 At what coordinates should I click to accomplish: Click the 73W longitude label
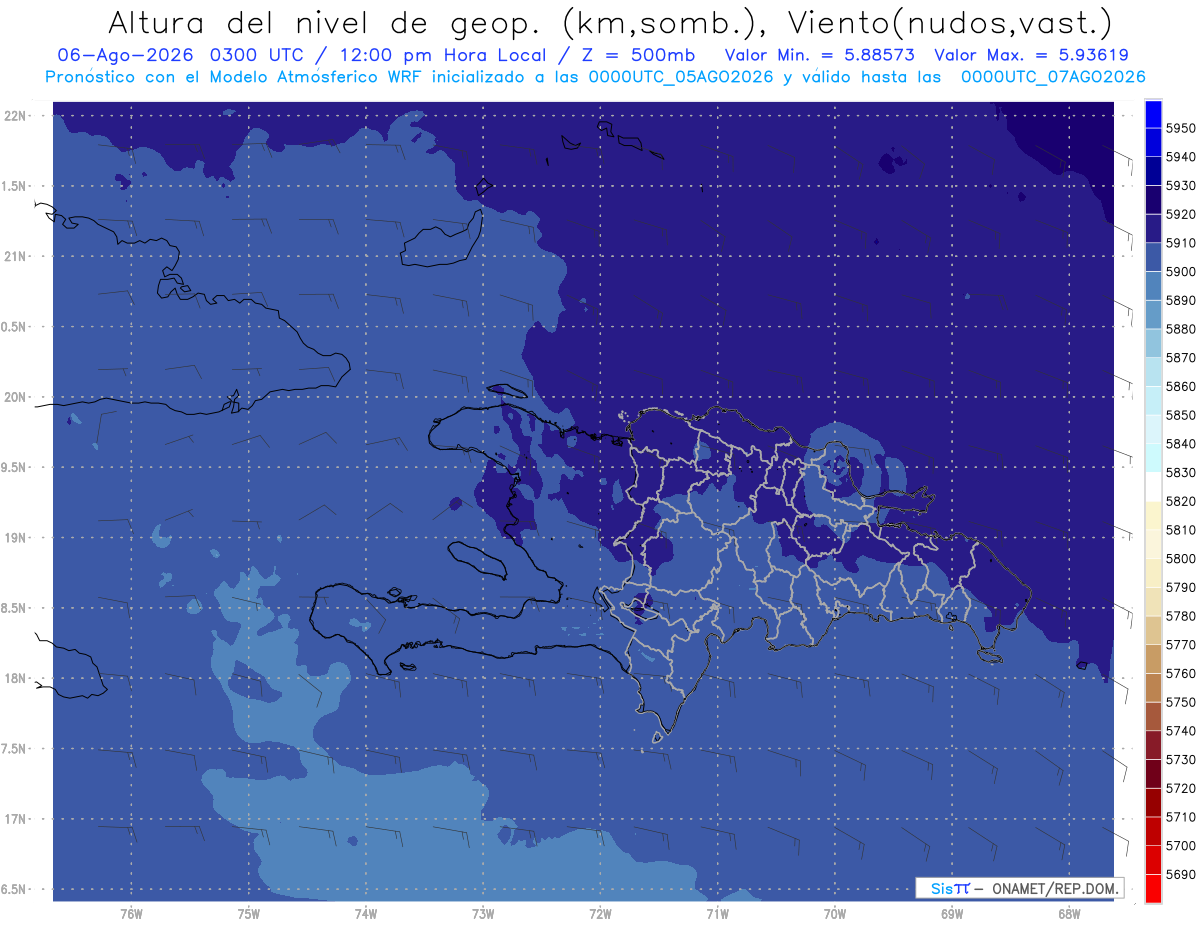482,914
